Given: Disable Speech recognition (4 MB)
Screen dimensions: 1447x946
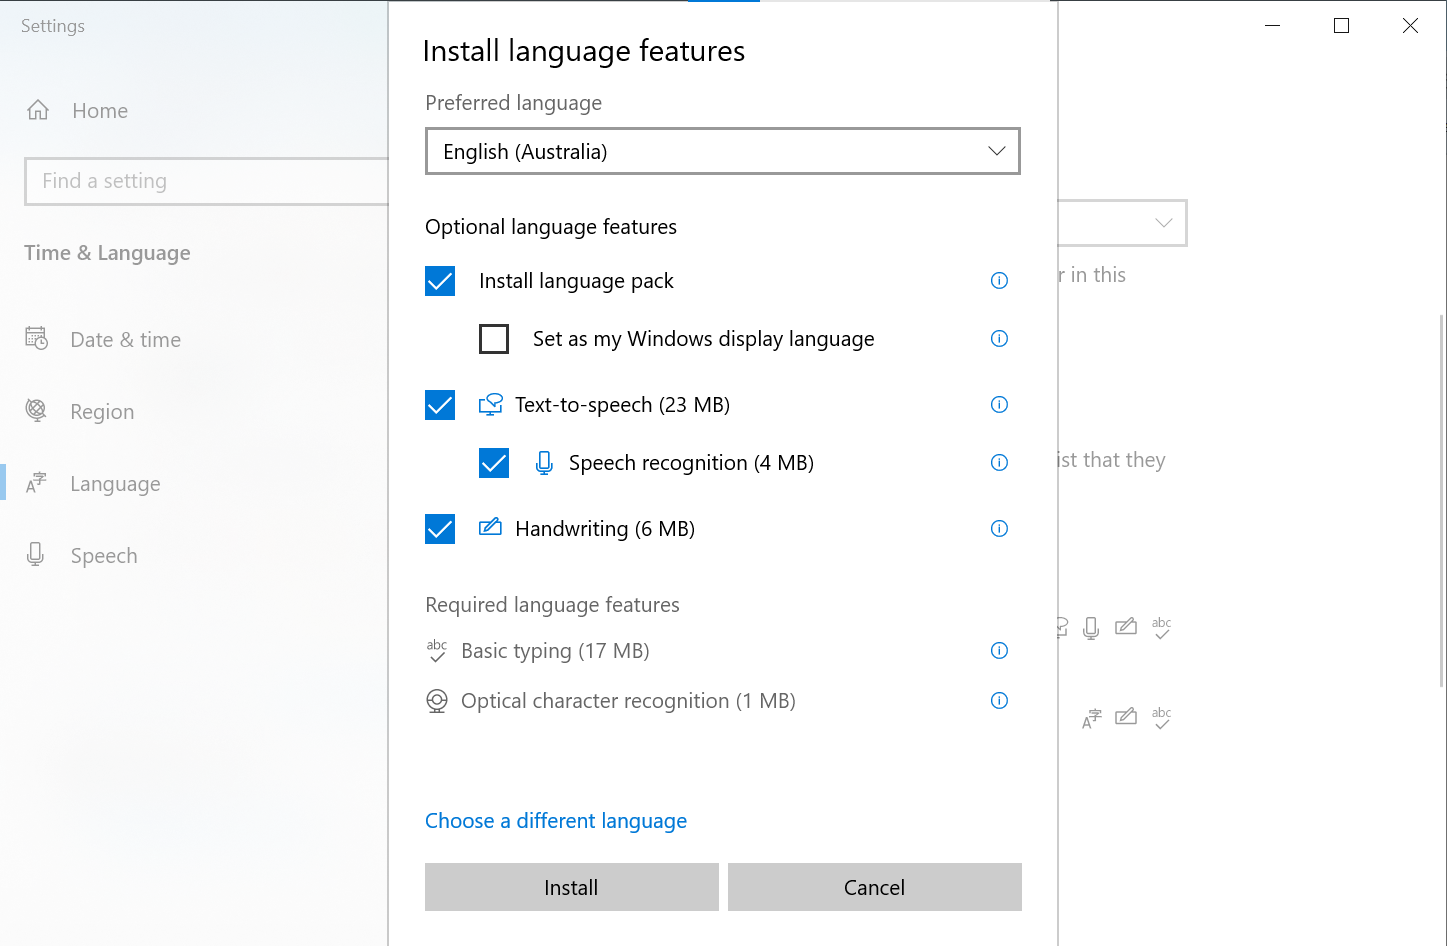Looking at the screenshot, I should (x=494, y=463).
